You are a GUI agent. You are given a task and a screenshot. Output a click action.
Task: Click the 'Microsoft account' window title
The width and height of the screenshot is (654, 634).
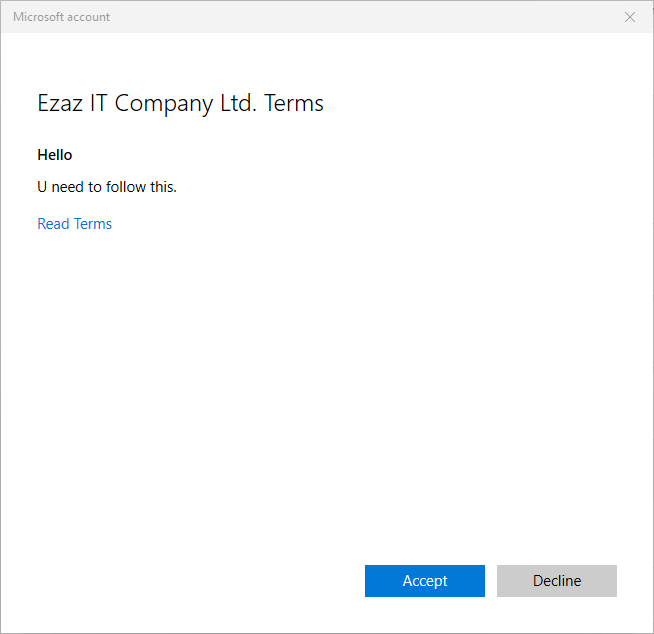(61, 17)
